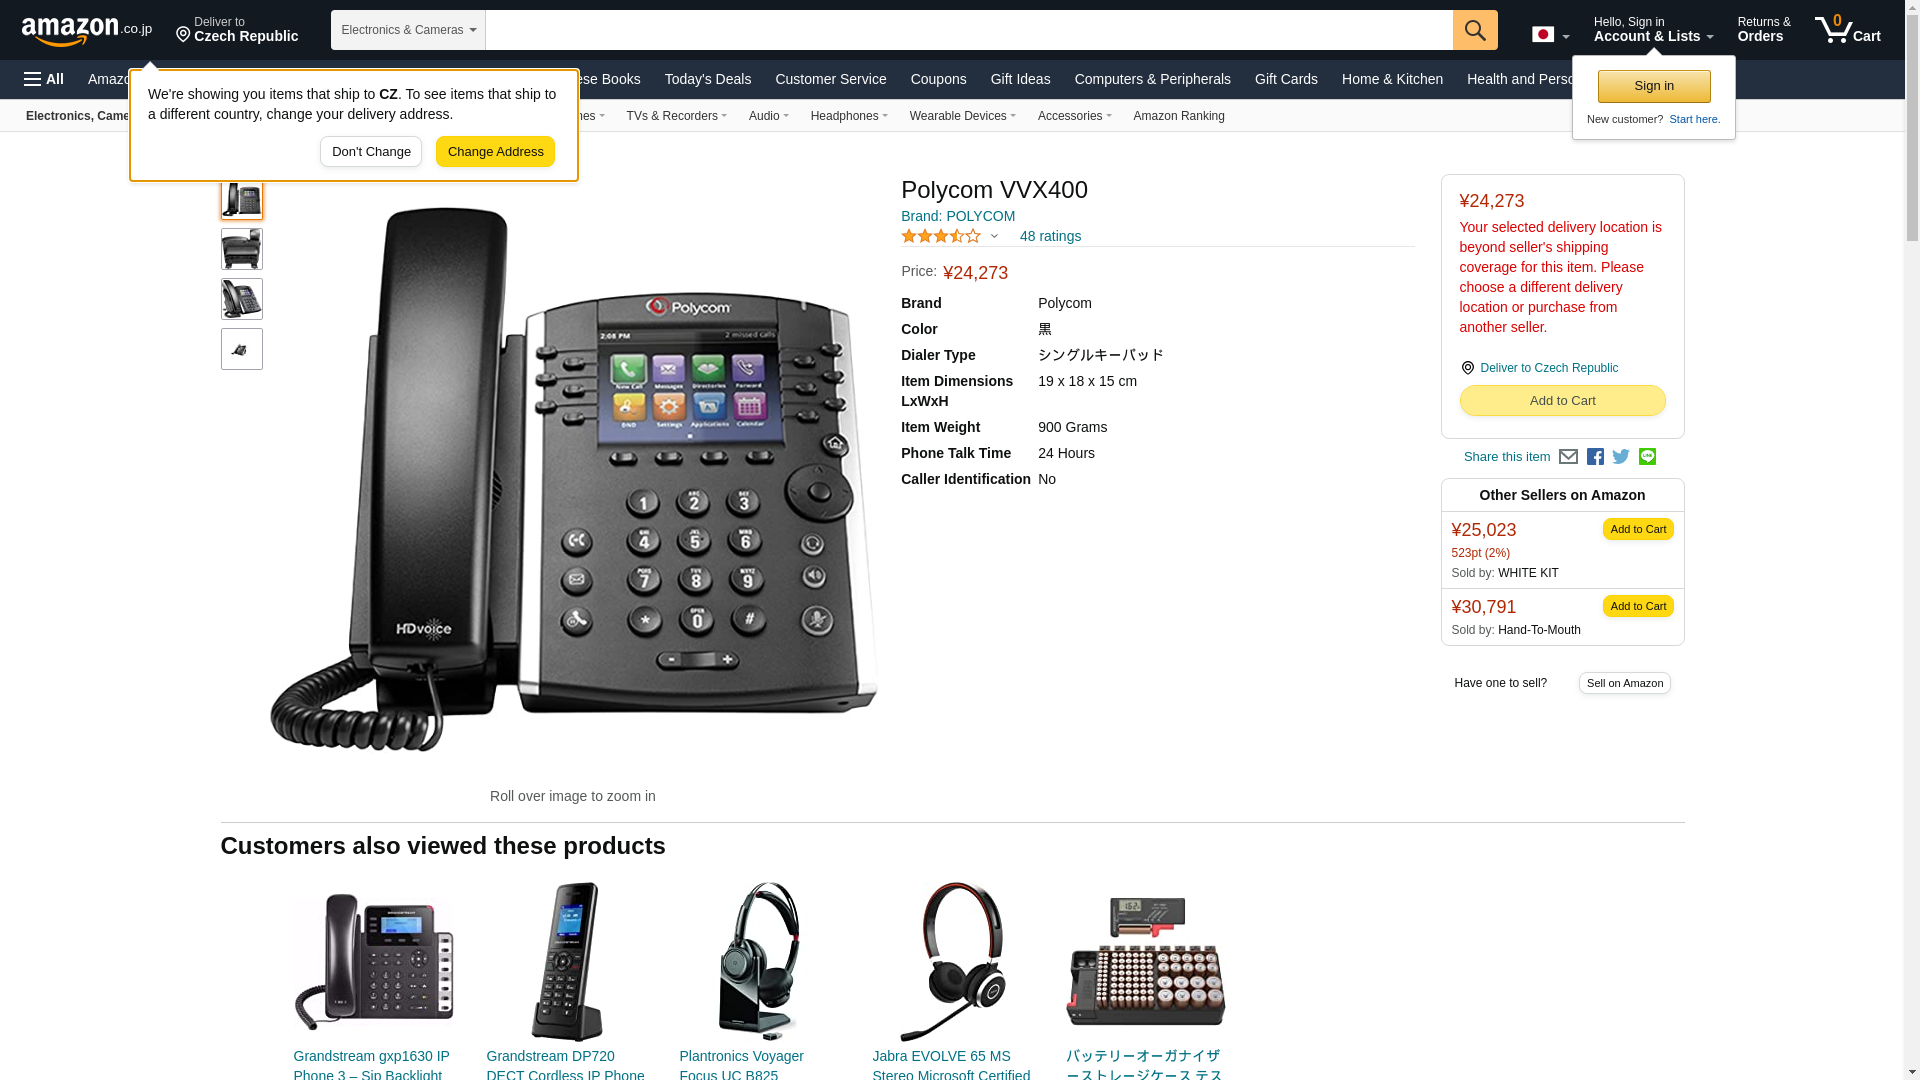The width and height of the screenshot is (1920, 1080).
Task: Share this item via email icon
Action: pyautogui.click(x=1568, y=457)
